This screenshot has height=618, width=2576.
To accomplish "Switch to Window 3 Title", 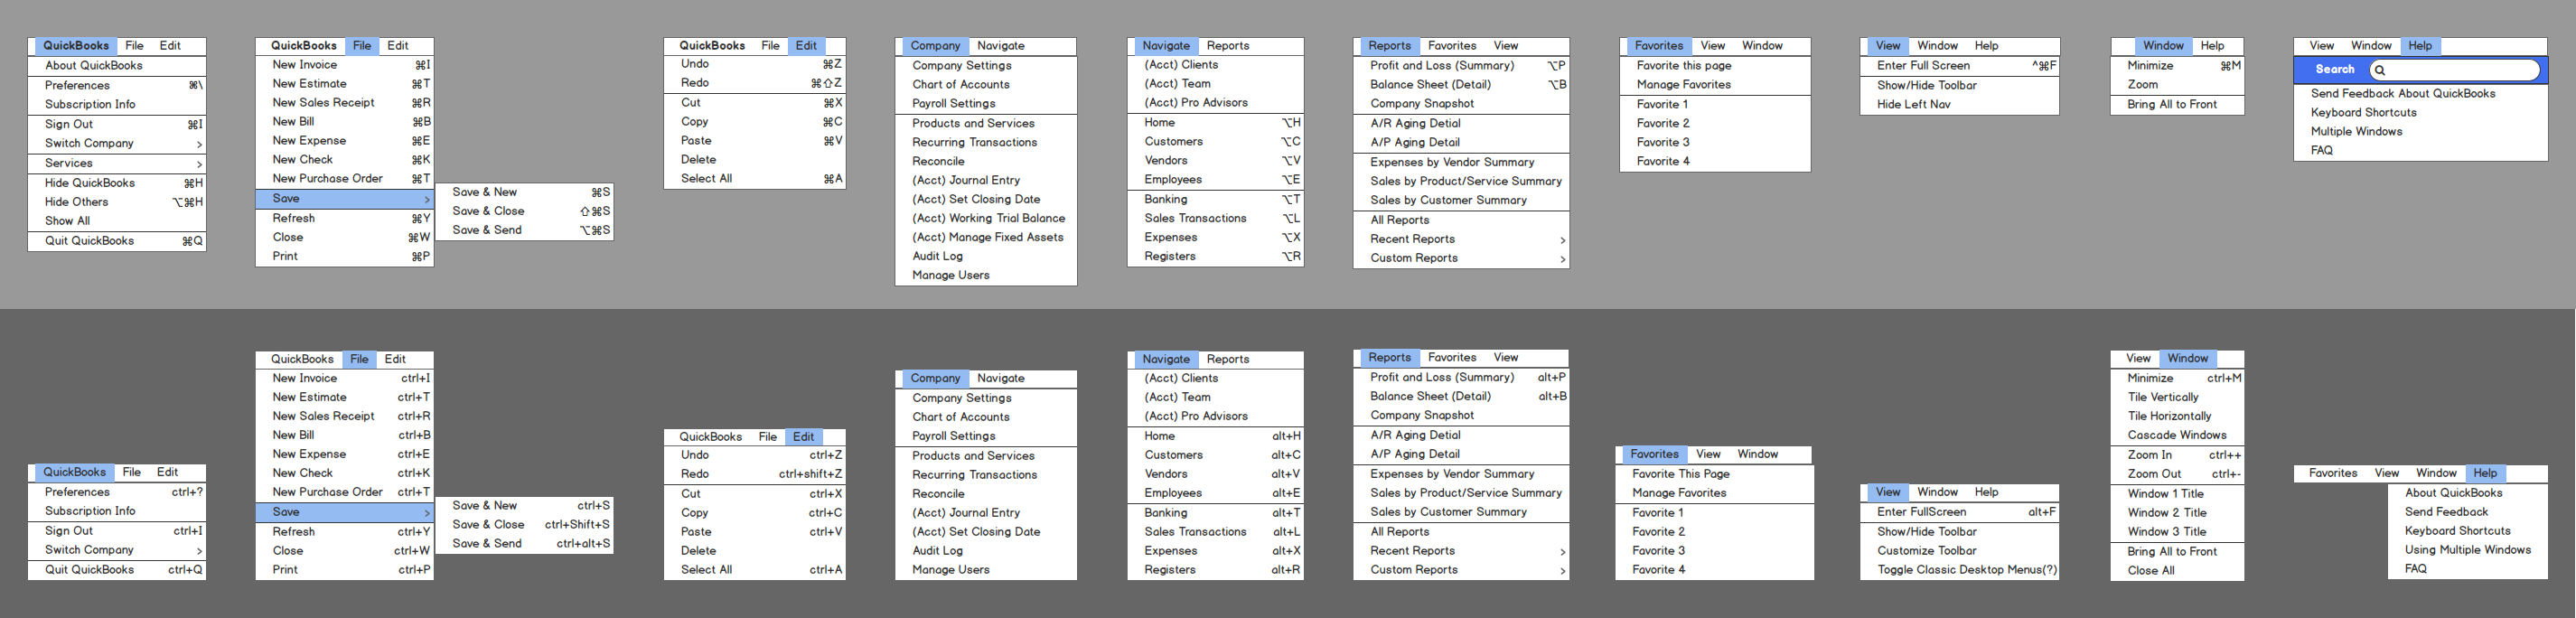I will pyautogui.click(x=2177, y=533).
